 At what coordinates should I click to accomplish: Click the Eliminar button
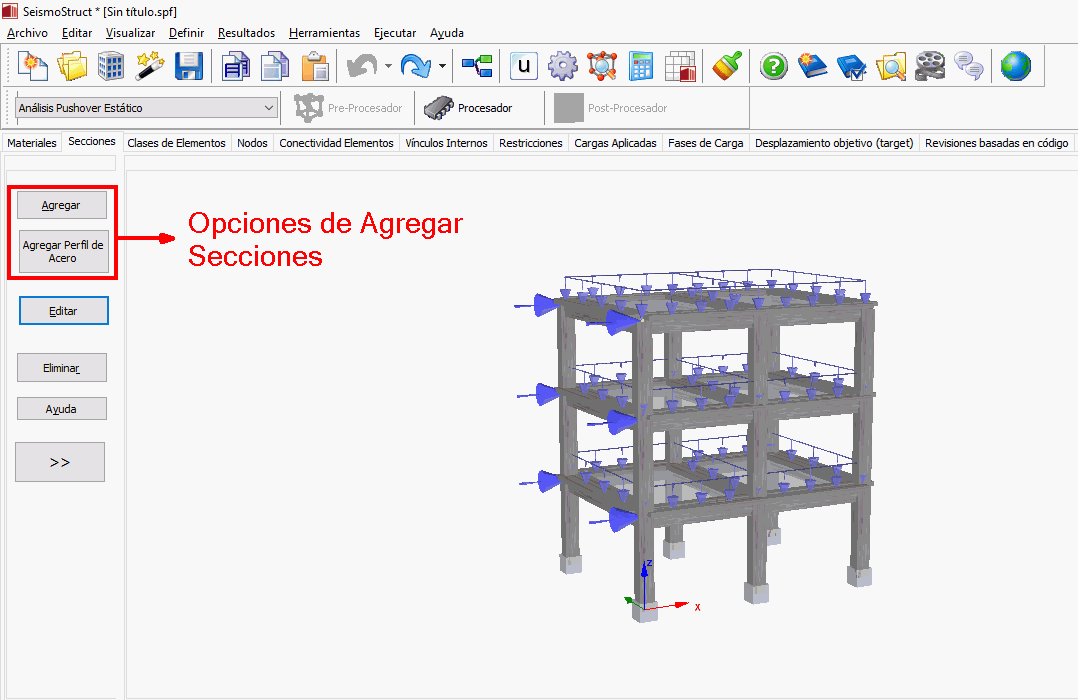point(61,368)
